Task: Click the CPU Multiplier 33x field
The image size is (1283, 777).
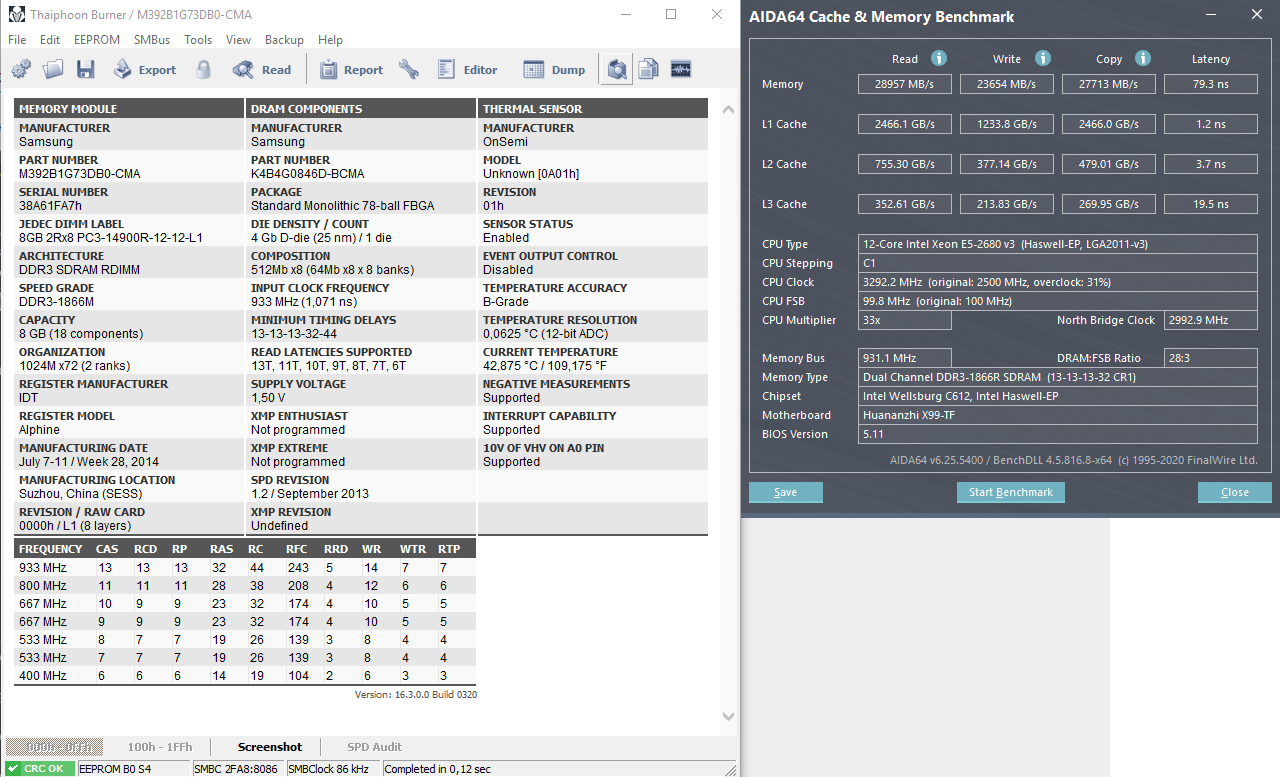Action: [x=905, y=320]
